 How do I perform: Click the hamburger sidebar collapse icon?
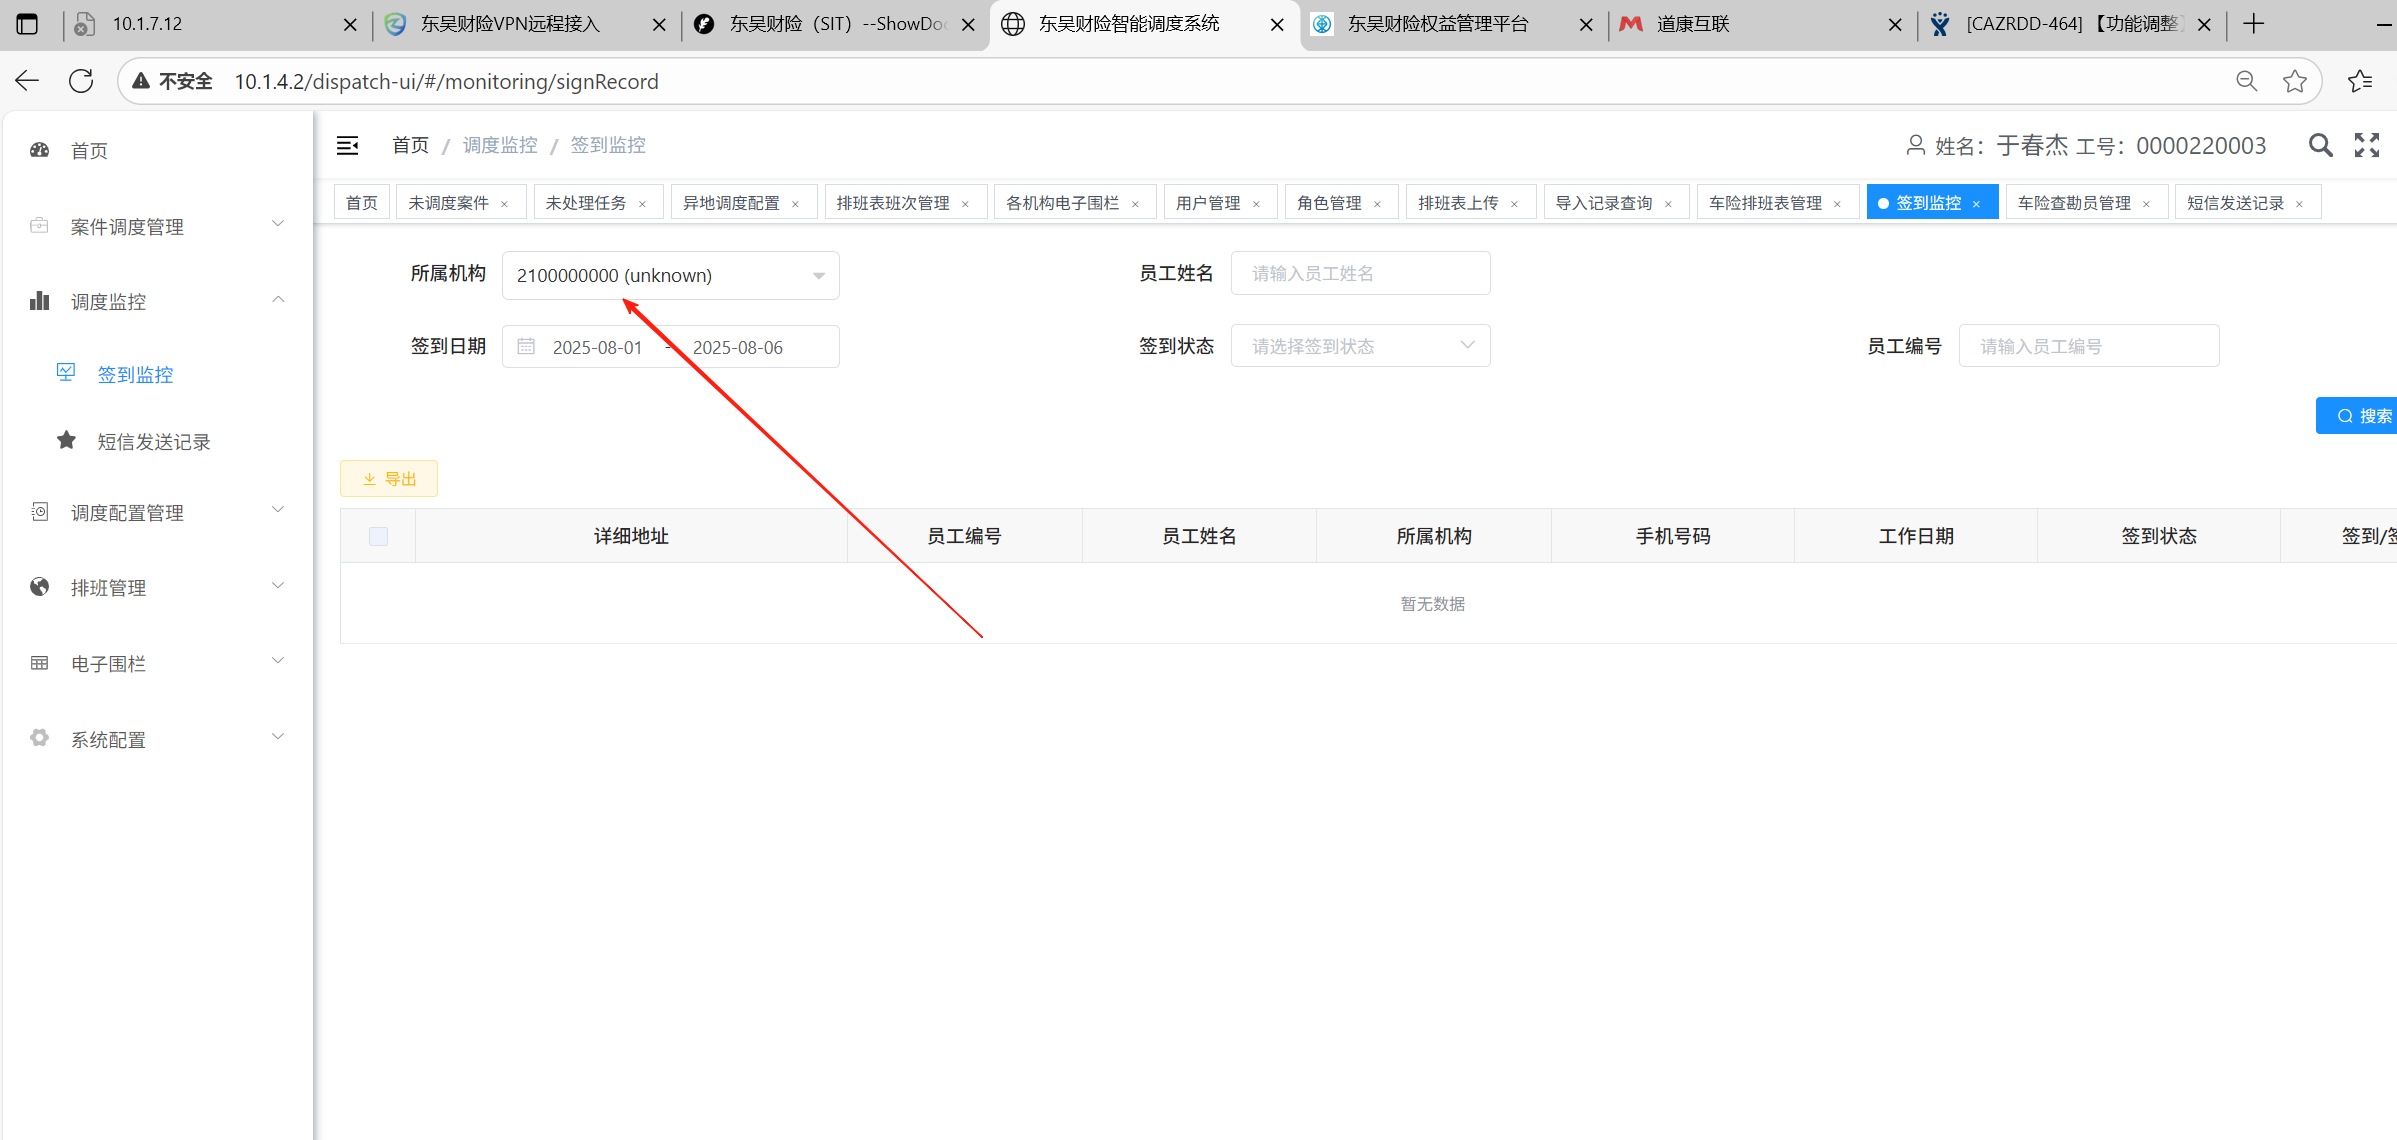(x=347, y=146)
